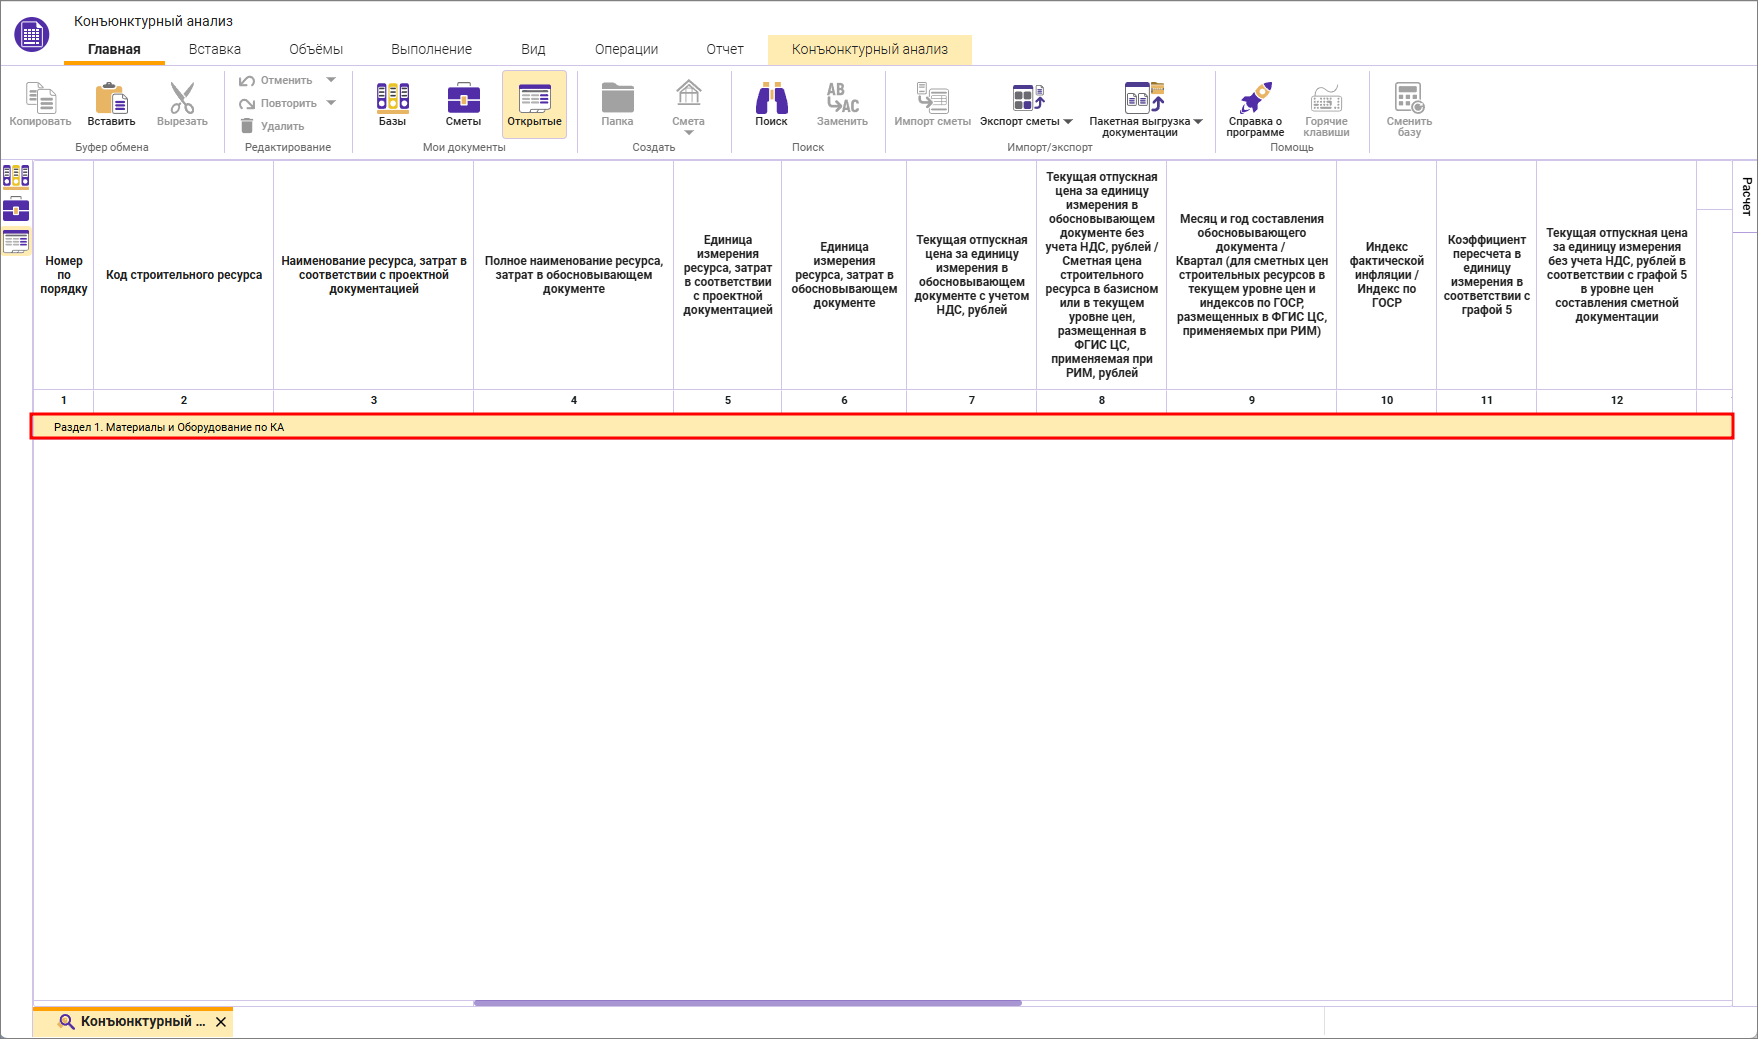
Task: Click the application logo in top-left
Action: [x=32, y=34]
